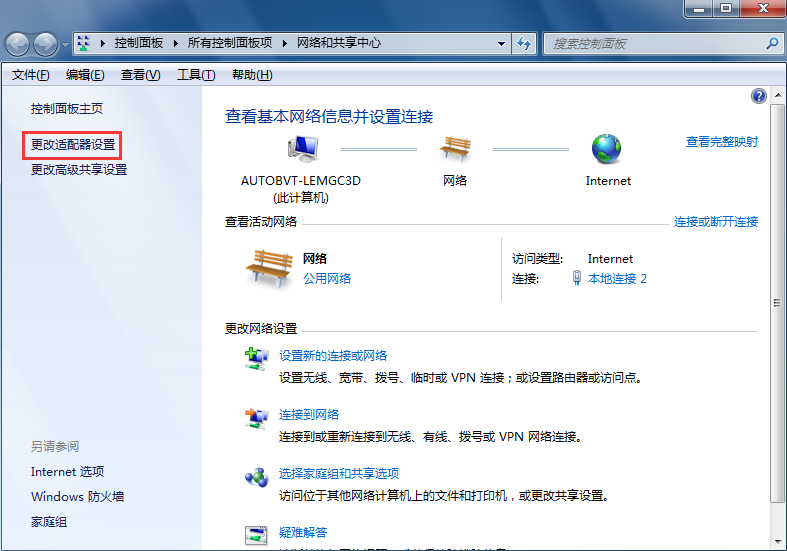Click the search magnifier icon
Image resolution: width=787 pixels, height=551 pixels.
point(771,44)
